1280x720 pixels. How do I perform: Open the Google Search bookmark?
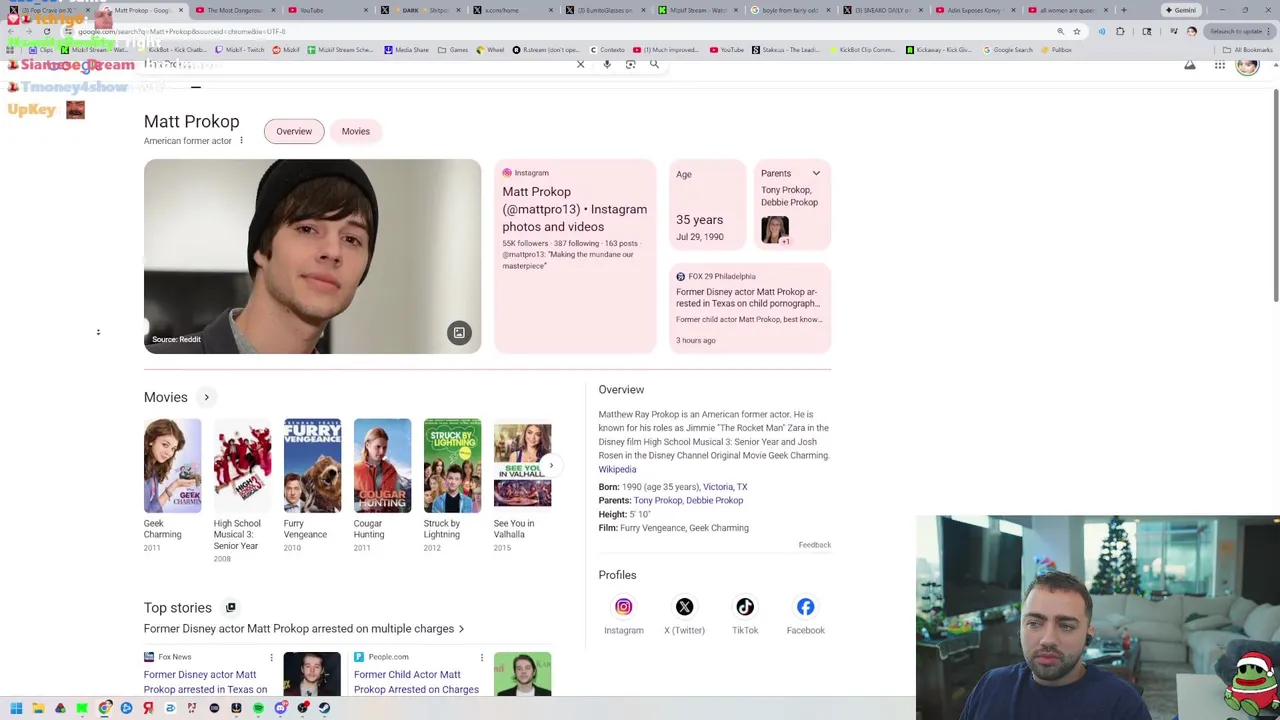(x=1008, y=50)
